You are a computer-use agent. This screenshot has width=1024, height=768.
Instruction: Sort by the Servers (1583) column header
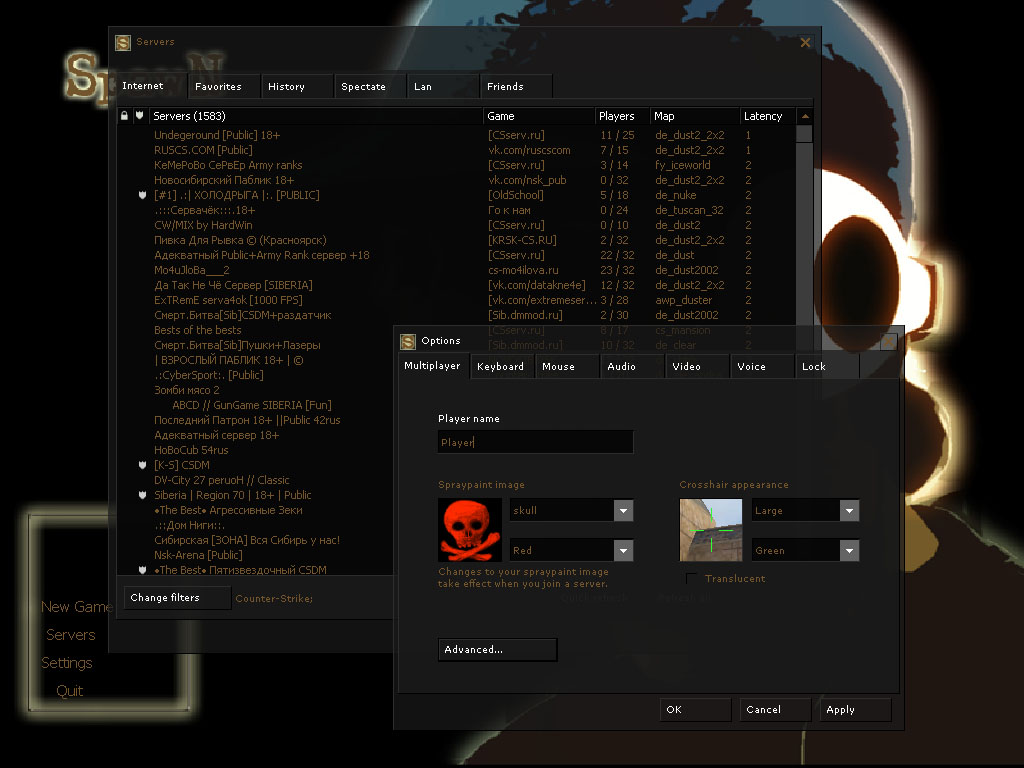pyautogui.click(x=316, y=116)
